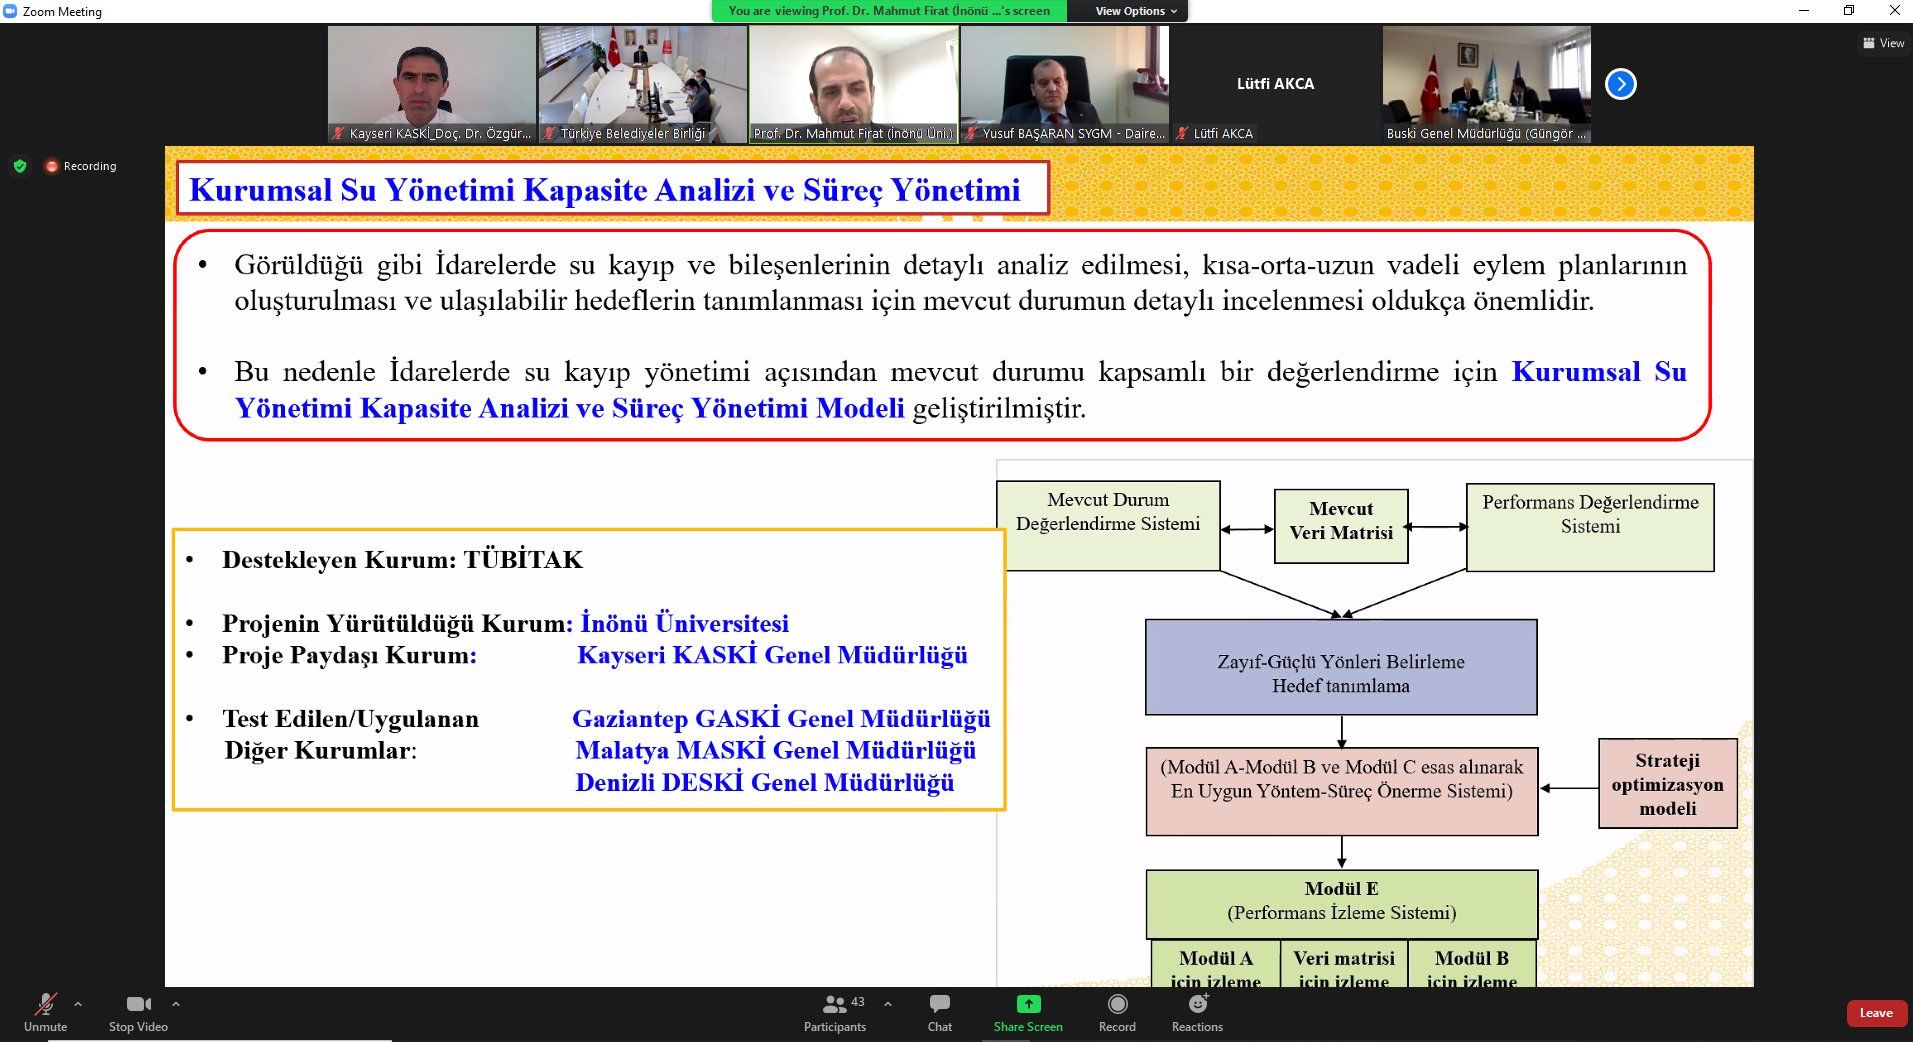Click Destekleyen Kurum: TÜBİTAK text
The width and height of the screenshot is (1913, 1042).
pyautogui.click(x=402, y=559)
